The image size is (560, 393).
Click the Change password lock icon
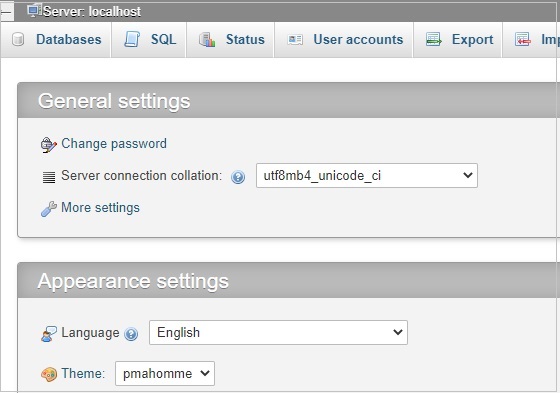49,145
